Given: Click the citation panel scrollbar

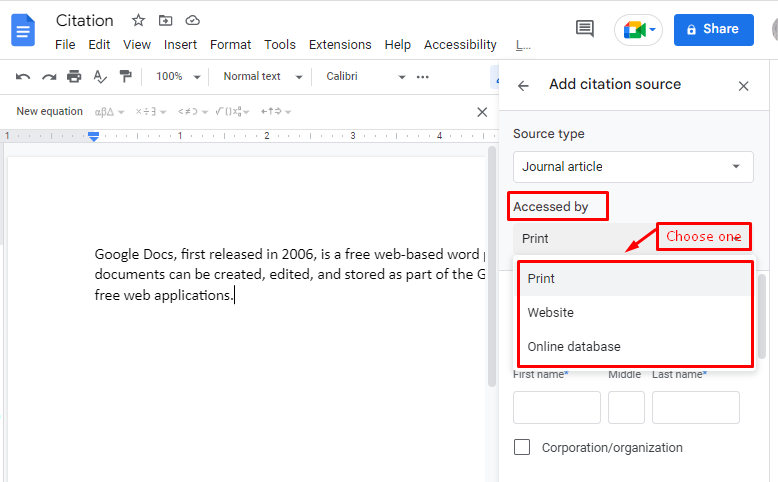Looking at the screenshot, I should click(762, 316).
